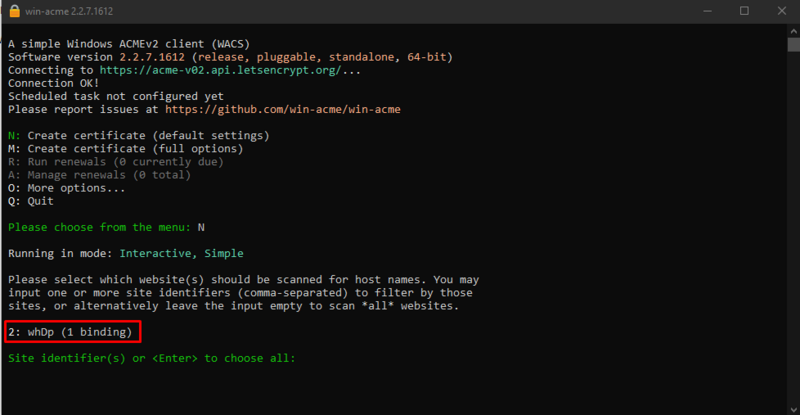Maximize the win-acme window
The image size is (800, 415).
(744, 11)
